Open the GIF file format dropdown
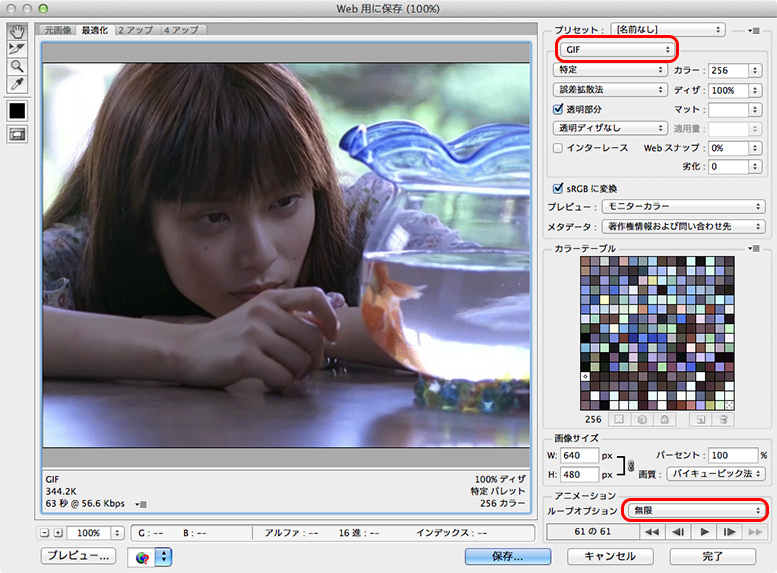777x573 pixels. point(616,50)
